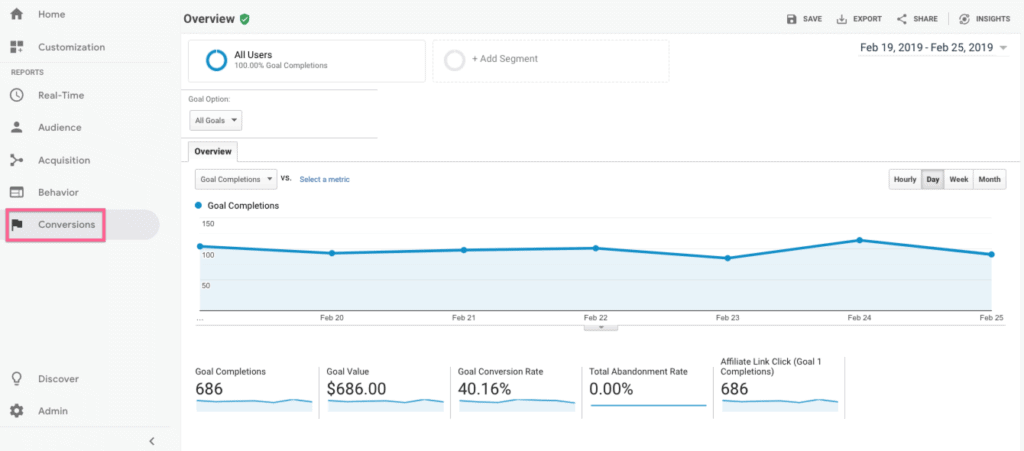Open Audience reports person icon
The image size is (1024, 451).
click(16, 127)
